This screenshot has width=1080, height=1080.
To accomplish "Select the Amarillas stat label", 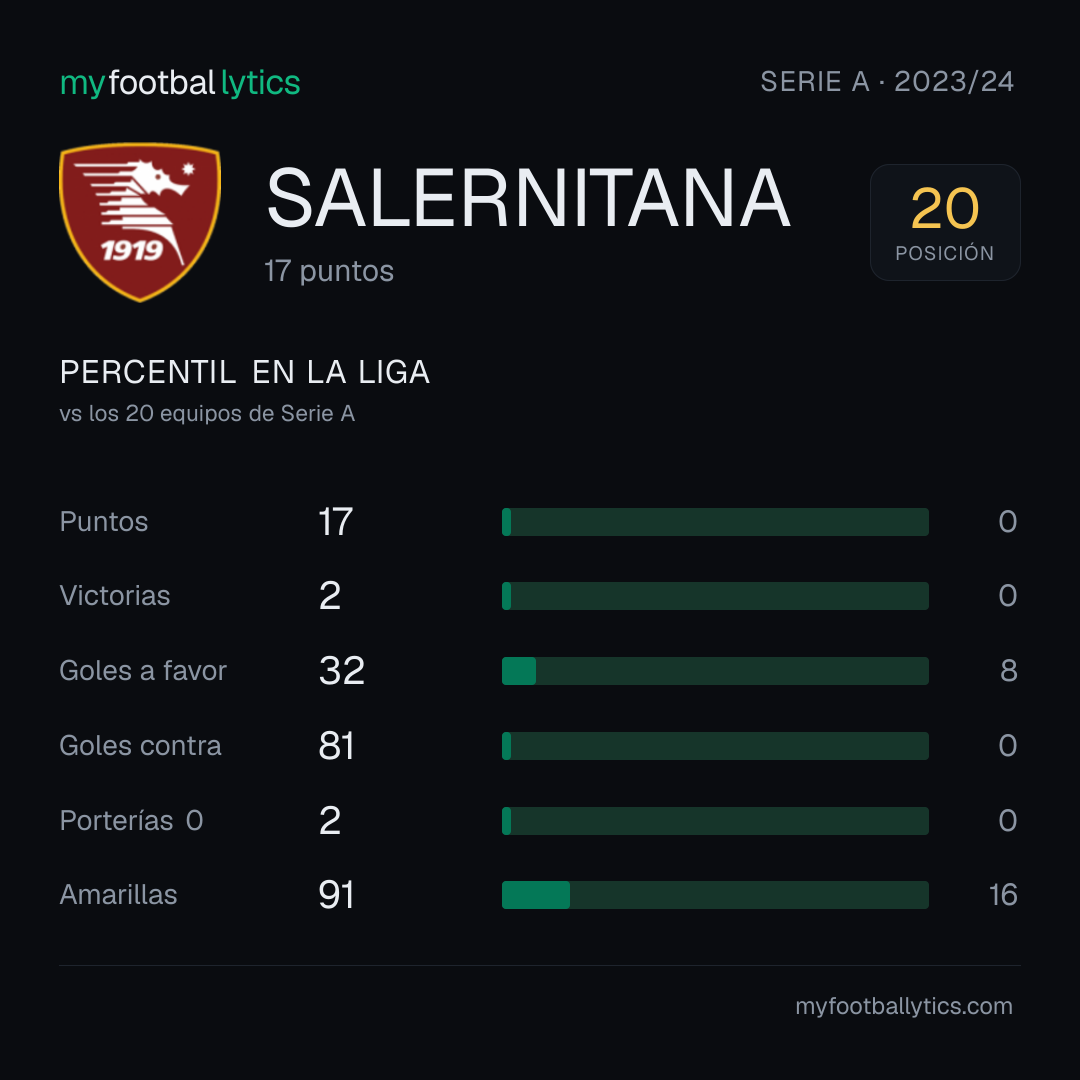I will 118,895.
